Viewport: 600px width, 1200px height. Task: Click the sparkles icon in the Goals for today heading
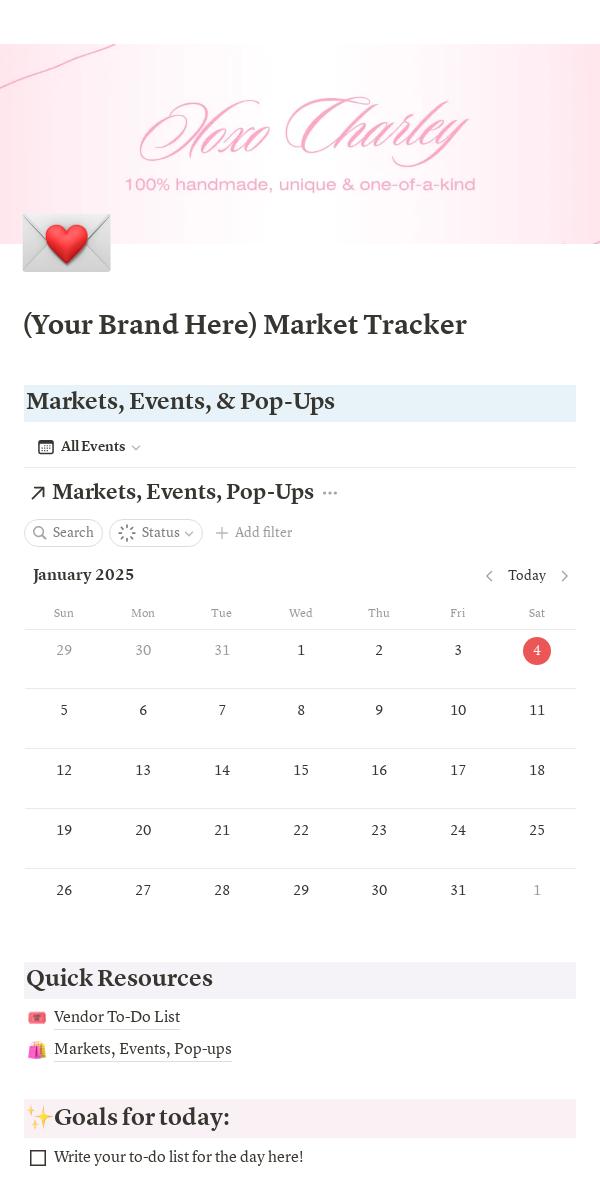(38, 1117)
